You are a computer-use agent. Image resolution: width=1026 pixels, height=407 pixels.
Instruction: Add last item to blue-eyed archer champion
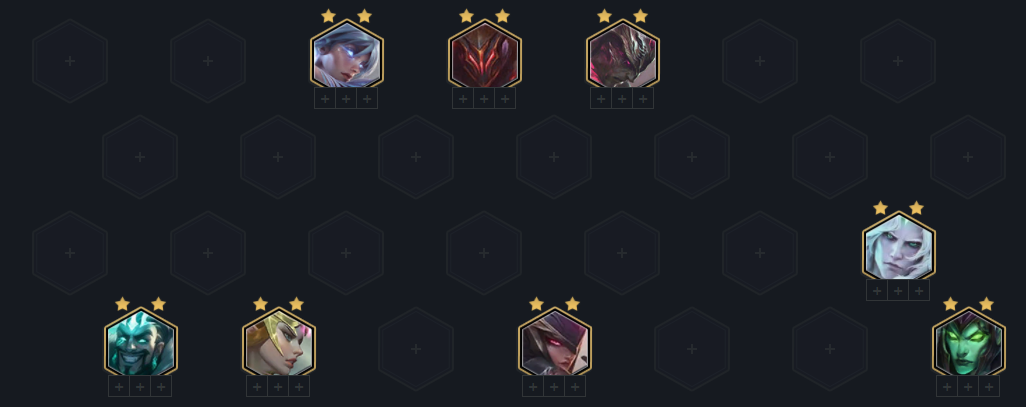pyautogui.click(x=367, y=99)
